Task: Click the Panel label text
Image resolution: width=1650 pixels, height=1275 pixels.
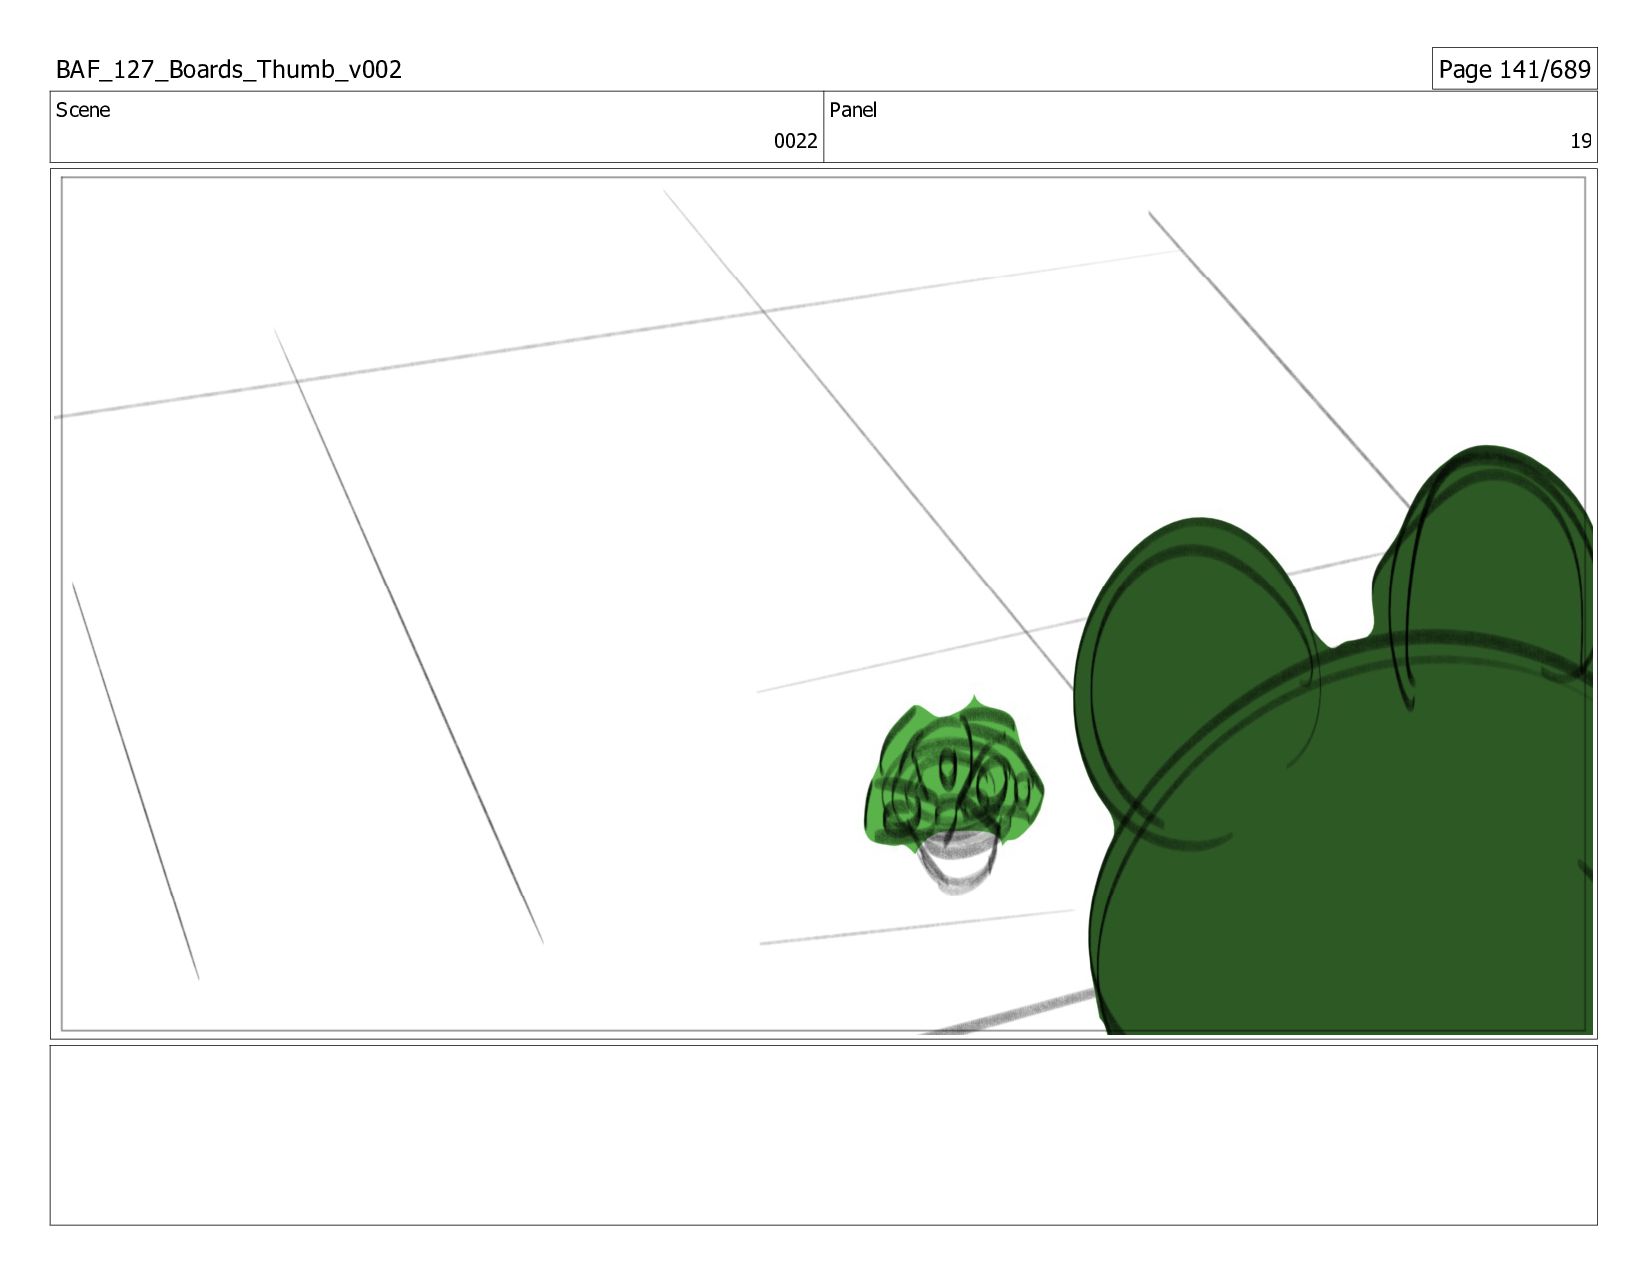Action: coord(853,110)
